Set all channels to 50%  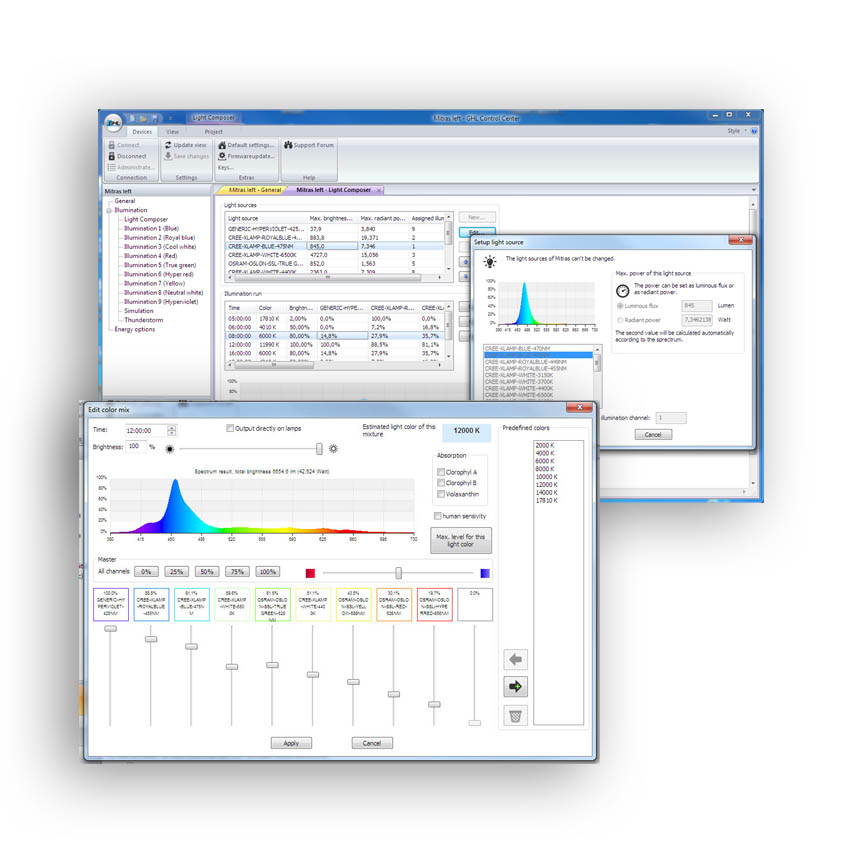[207, 572]
